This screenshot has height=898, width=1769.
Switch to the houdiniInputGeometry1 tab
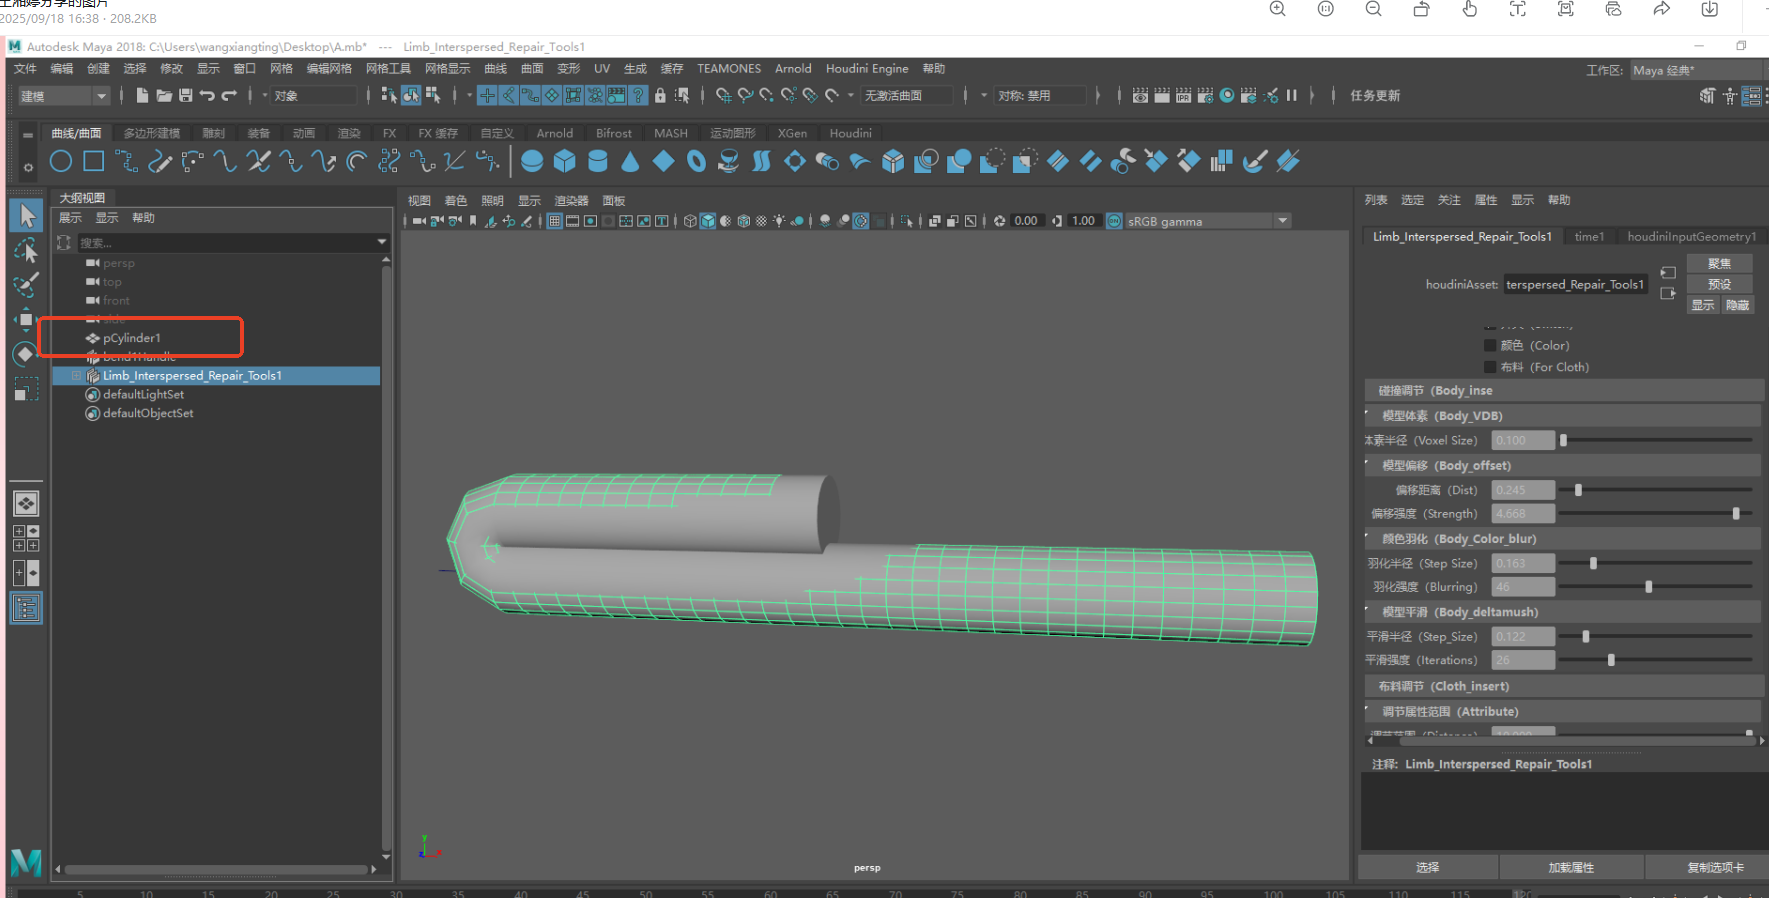(x=1690, y=237)
